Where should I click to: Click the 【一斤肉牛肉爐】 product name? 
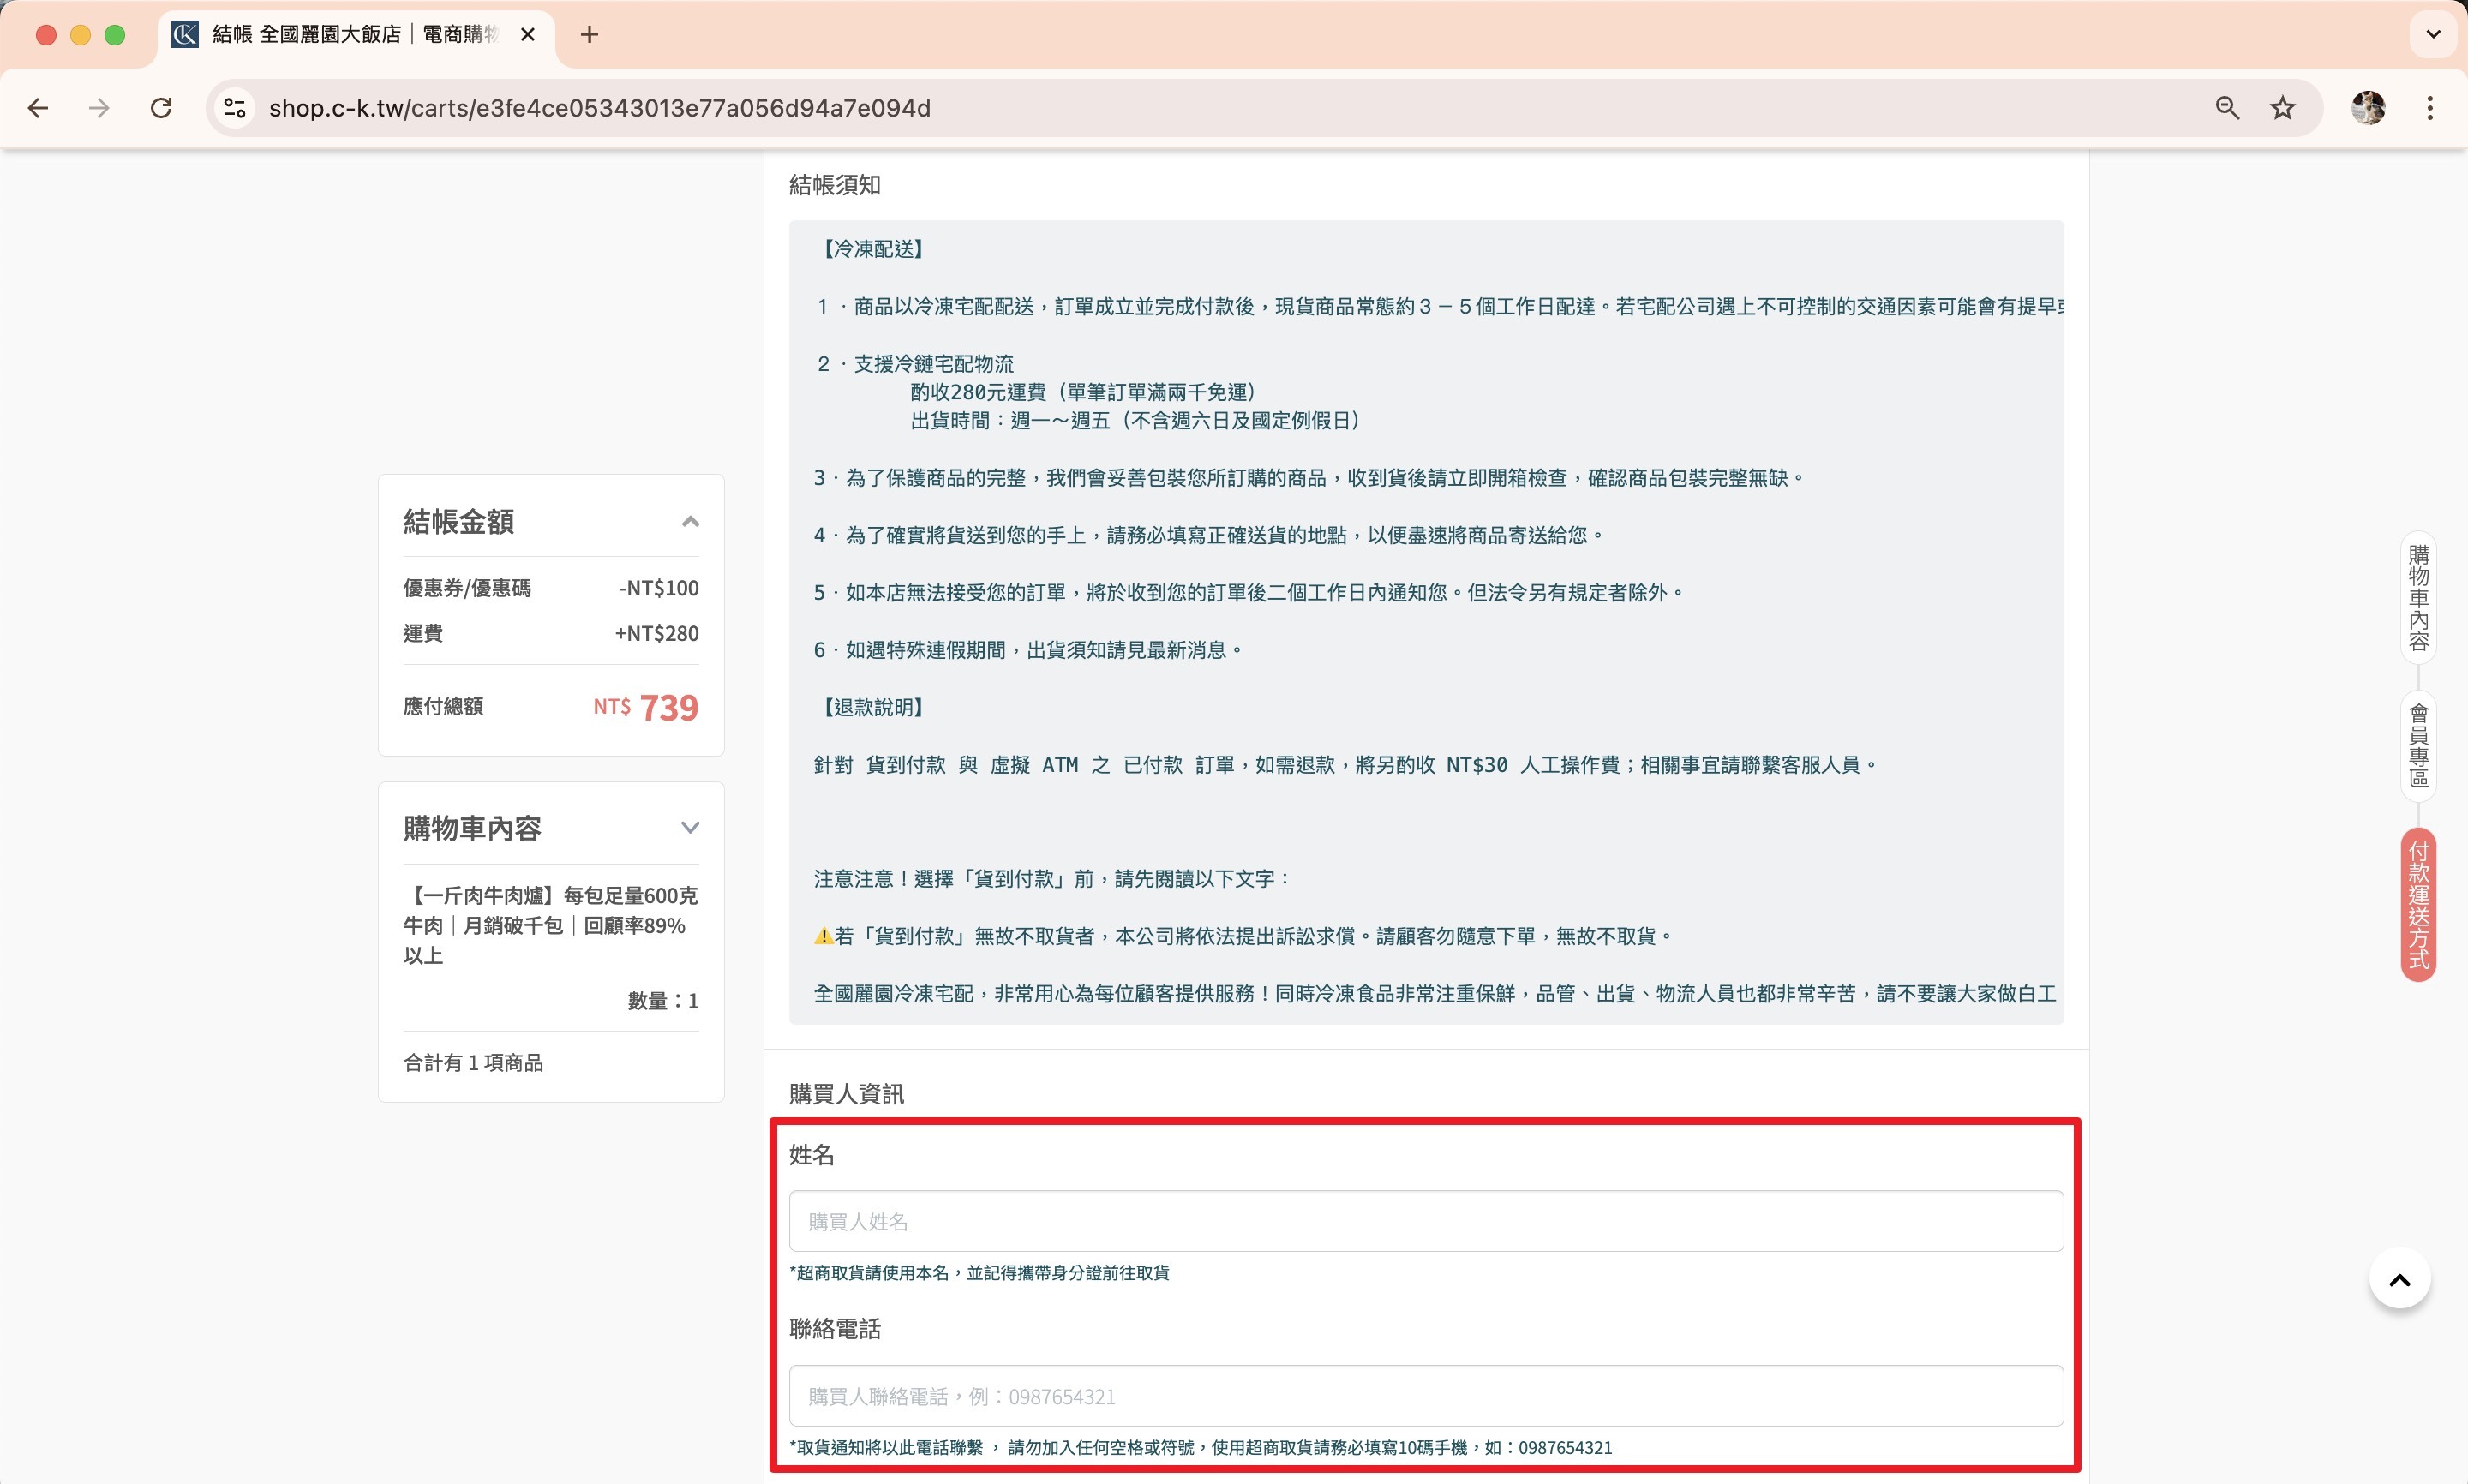(551, 926)
